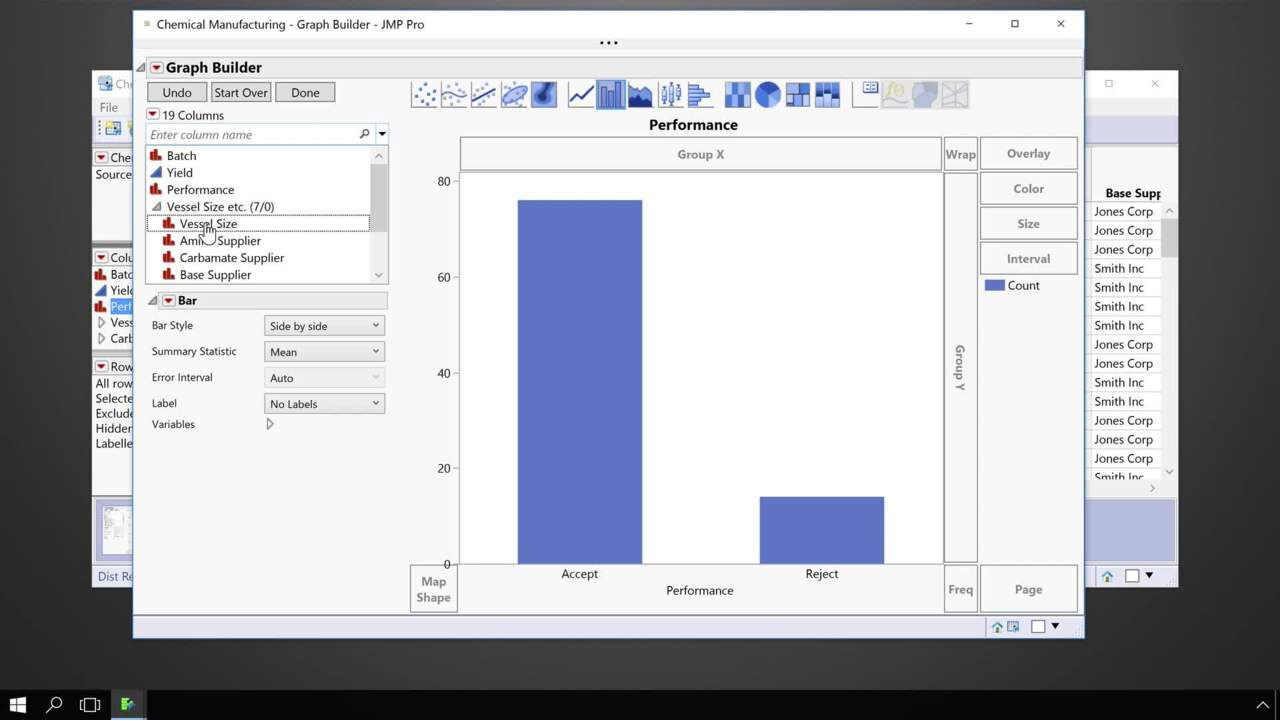The width and height of the screenshot is (1280, 720).
Task: Select the Carbamate Supplier column
Action: pos(231,257)
